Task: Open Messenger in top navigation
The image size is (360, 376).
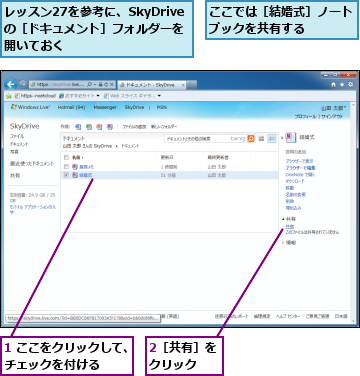Action: (105, 107)
